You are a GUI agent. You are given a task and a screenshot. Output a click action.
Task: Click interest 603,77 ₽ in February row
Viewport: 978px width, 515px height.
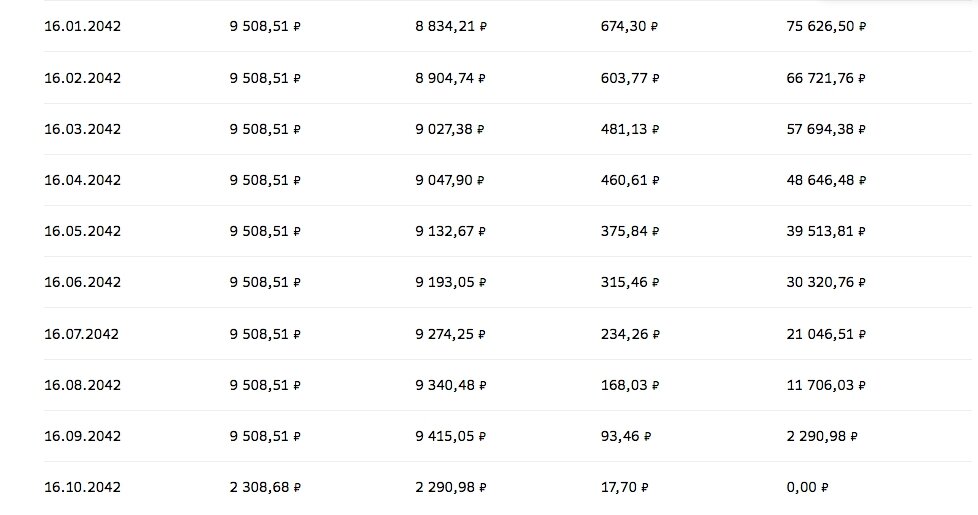630,78
